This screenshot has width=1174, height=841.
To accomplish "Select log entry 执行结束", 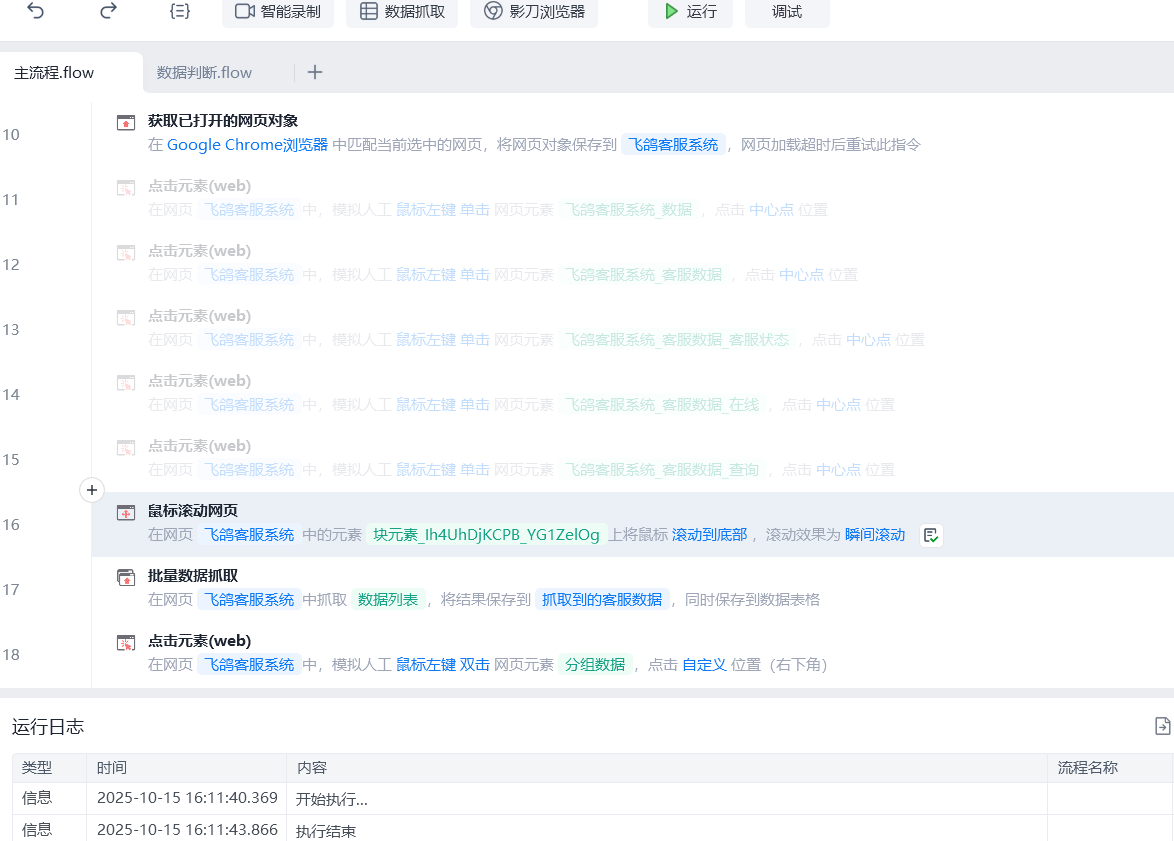I will (x=326, y=831).
